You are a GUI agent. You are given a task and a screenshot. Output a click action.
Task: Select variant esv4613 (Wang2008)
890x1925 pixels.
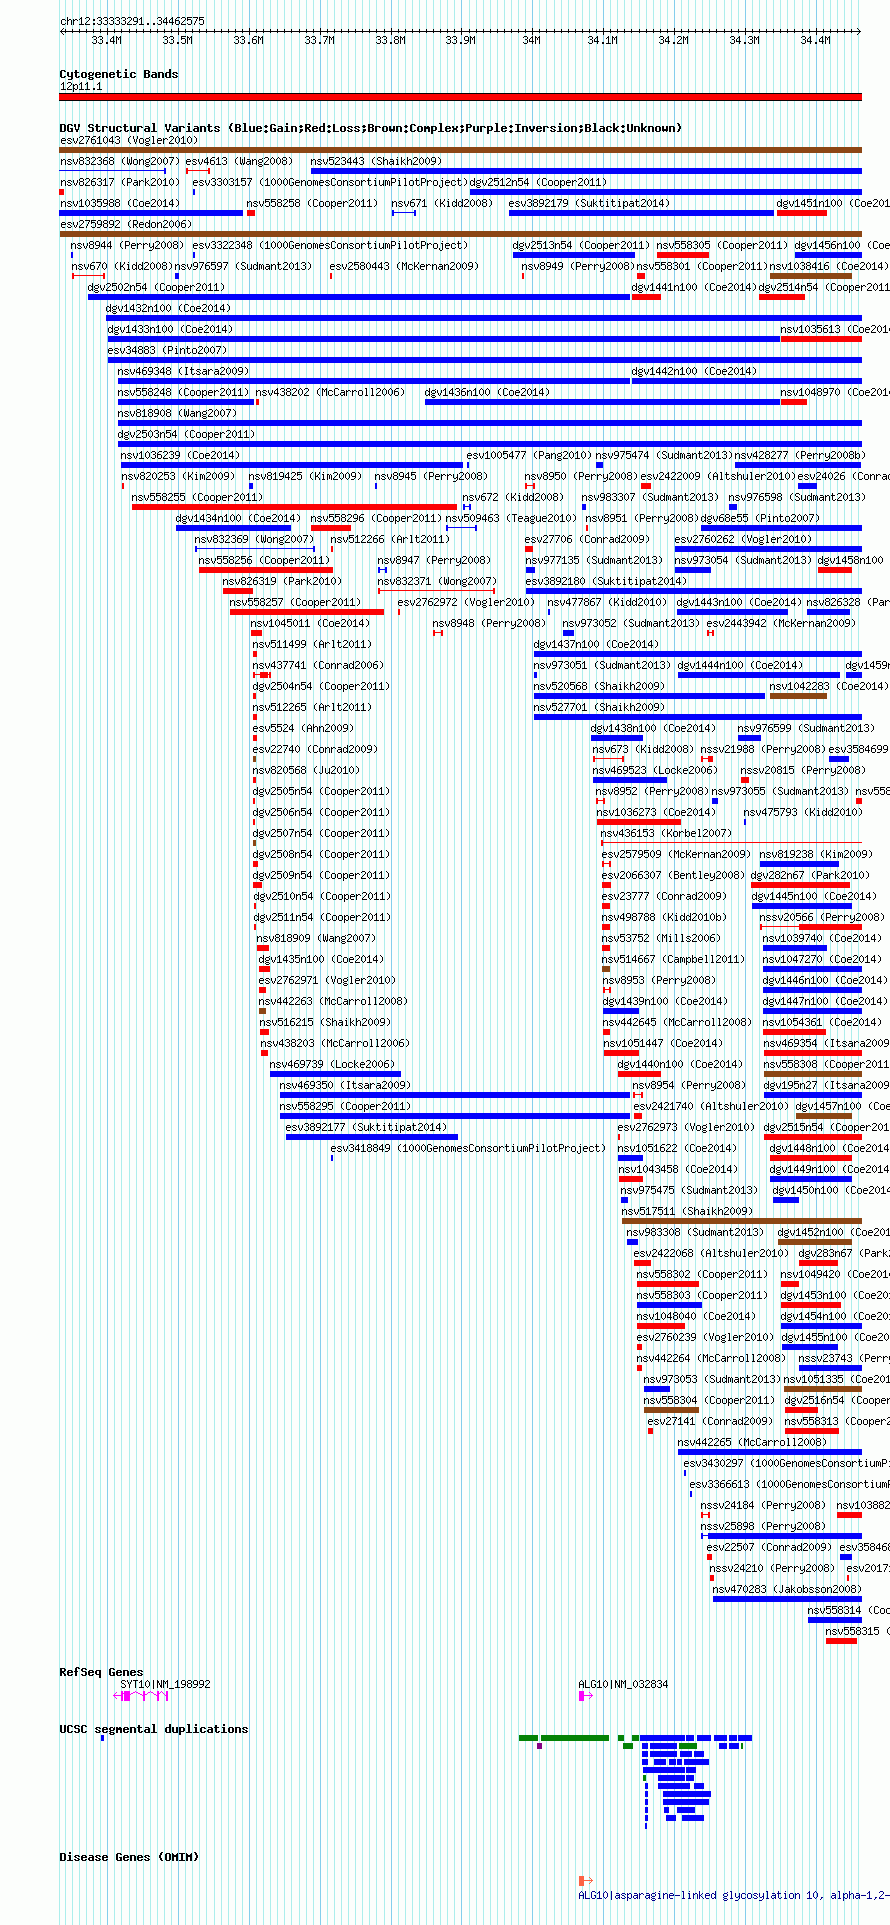tap(198, 171)
